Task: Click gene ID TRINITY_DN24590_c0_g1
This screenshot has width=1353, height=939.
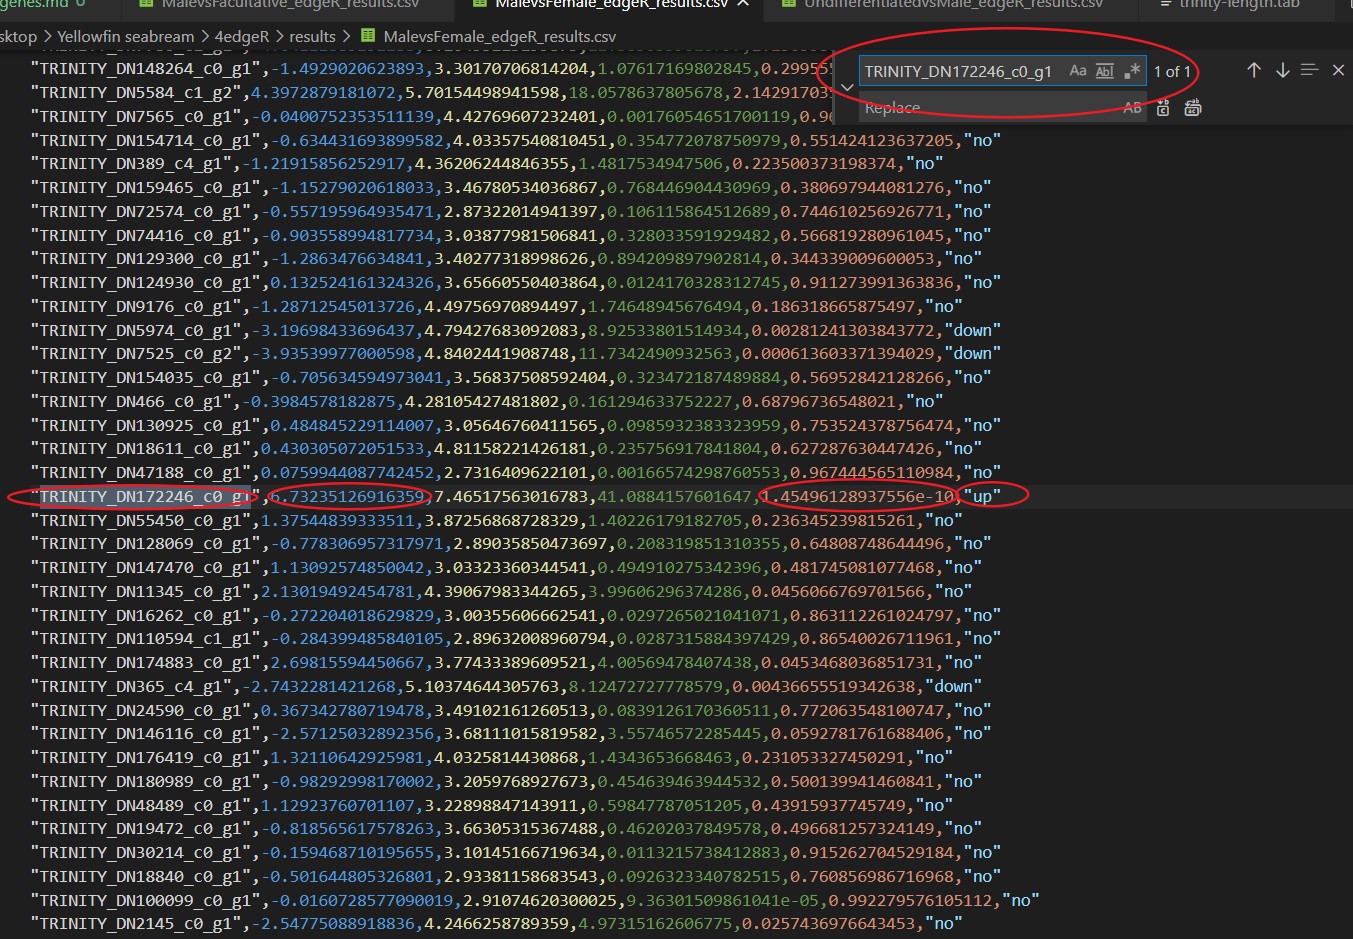Action: tap(140, 711)
